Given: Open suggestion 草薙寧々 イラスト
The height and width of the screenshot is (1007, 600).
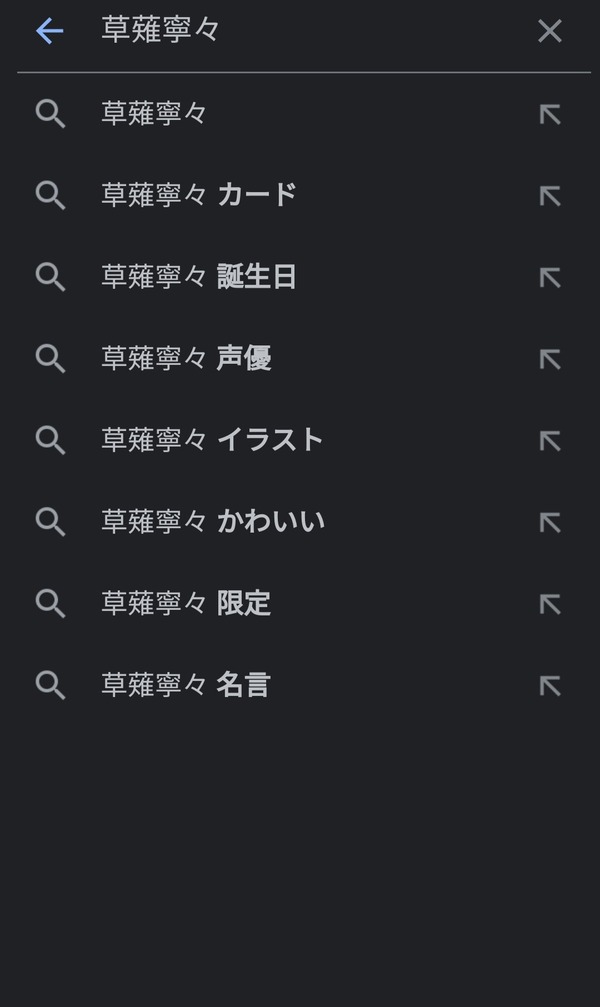Looking at the screenshot, I should coord(300,440).
